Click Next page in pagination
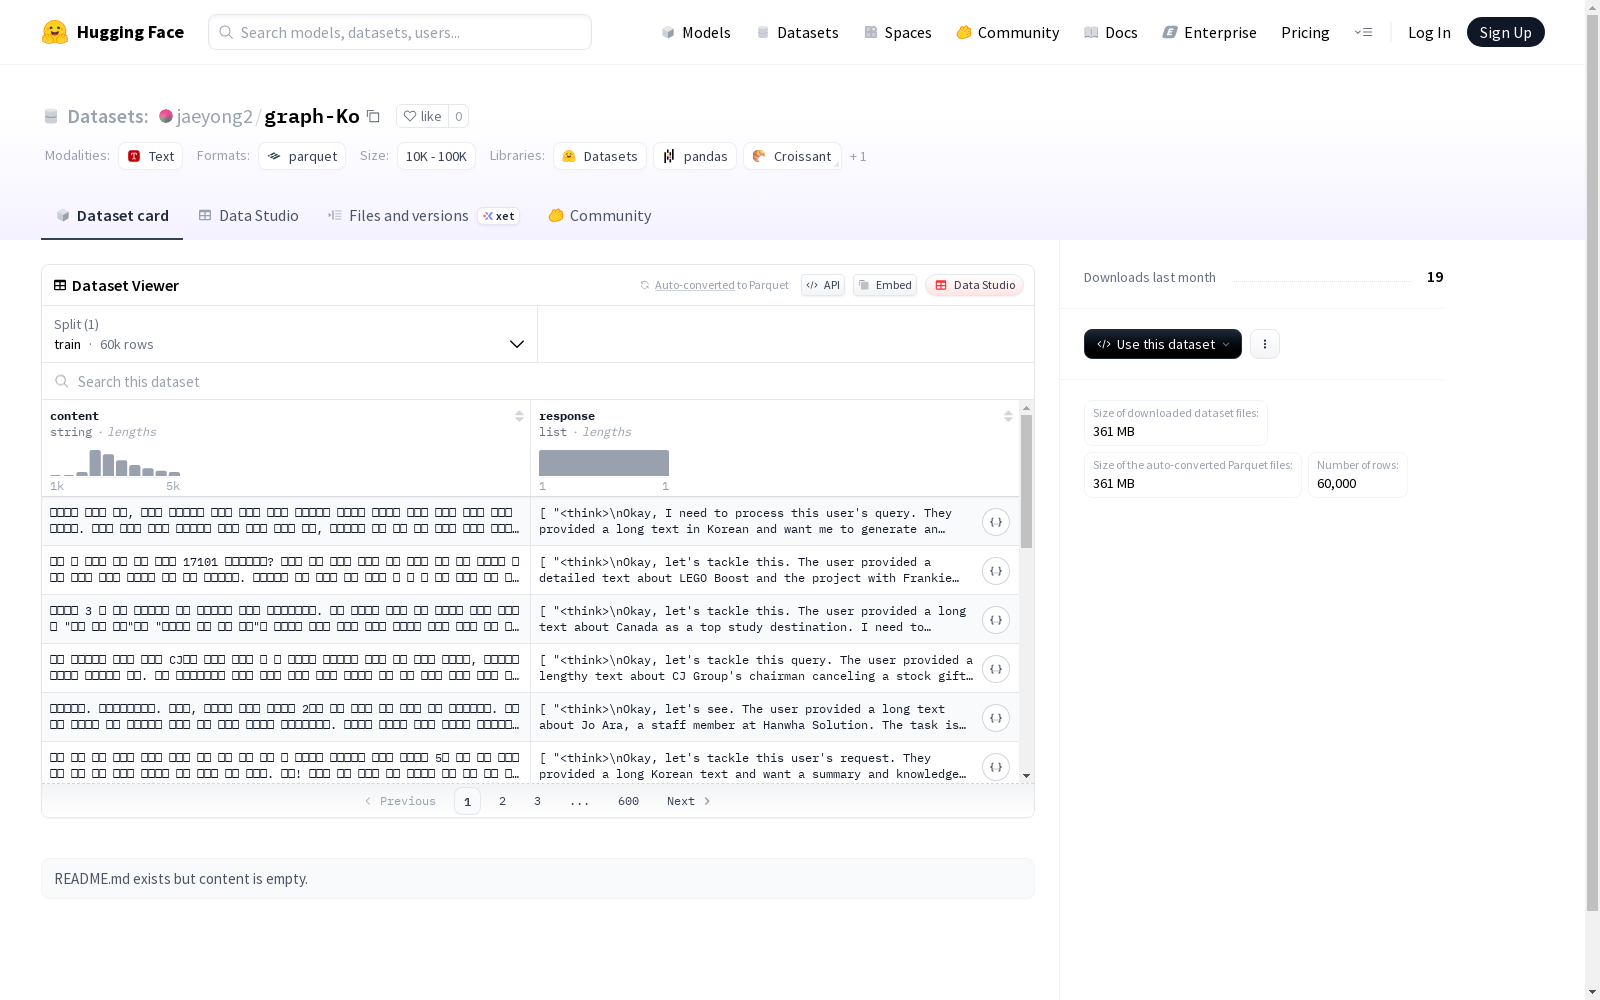1600x1000 pixels. click(689, 801)
